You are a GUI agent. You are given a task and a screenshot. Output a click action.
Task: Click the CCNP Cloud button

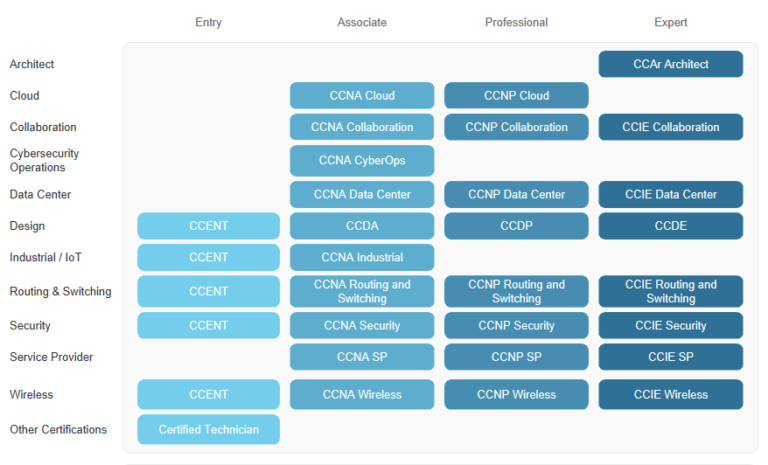[x=516, y=96]
